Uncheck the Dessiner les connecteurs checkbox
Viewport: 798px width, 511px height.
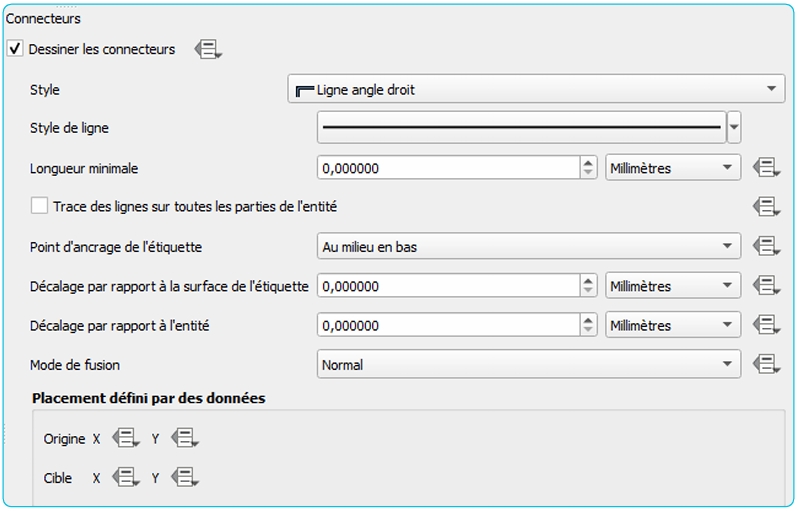click(15, 49)
